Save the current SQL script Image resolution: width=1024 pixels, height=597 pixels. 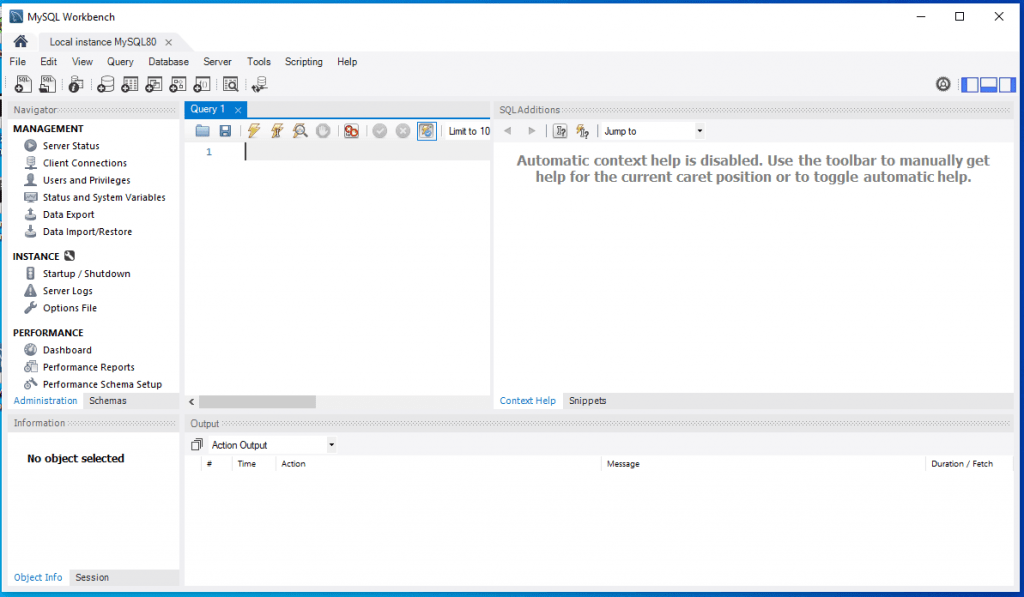coord(225,130)
